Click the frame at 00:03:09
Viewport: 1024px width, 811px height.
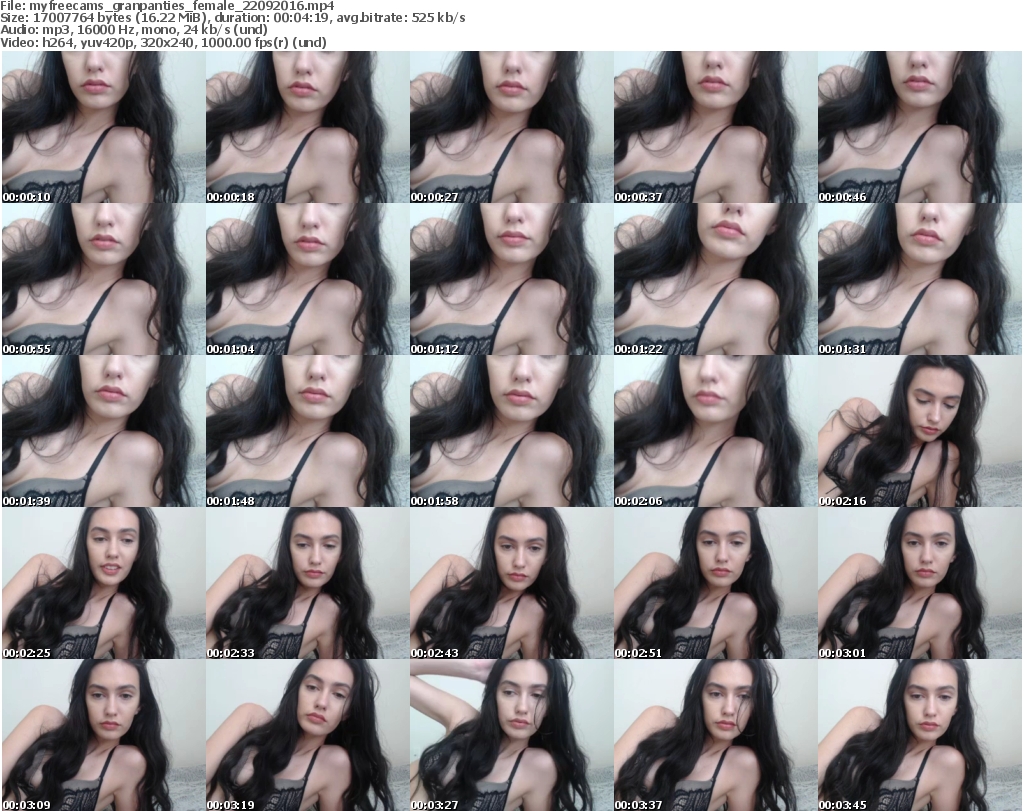[x=103, y=735]
